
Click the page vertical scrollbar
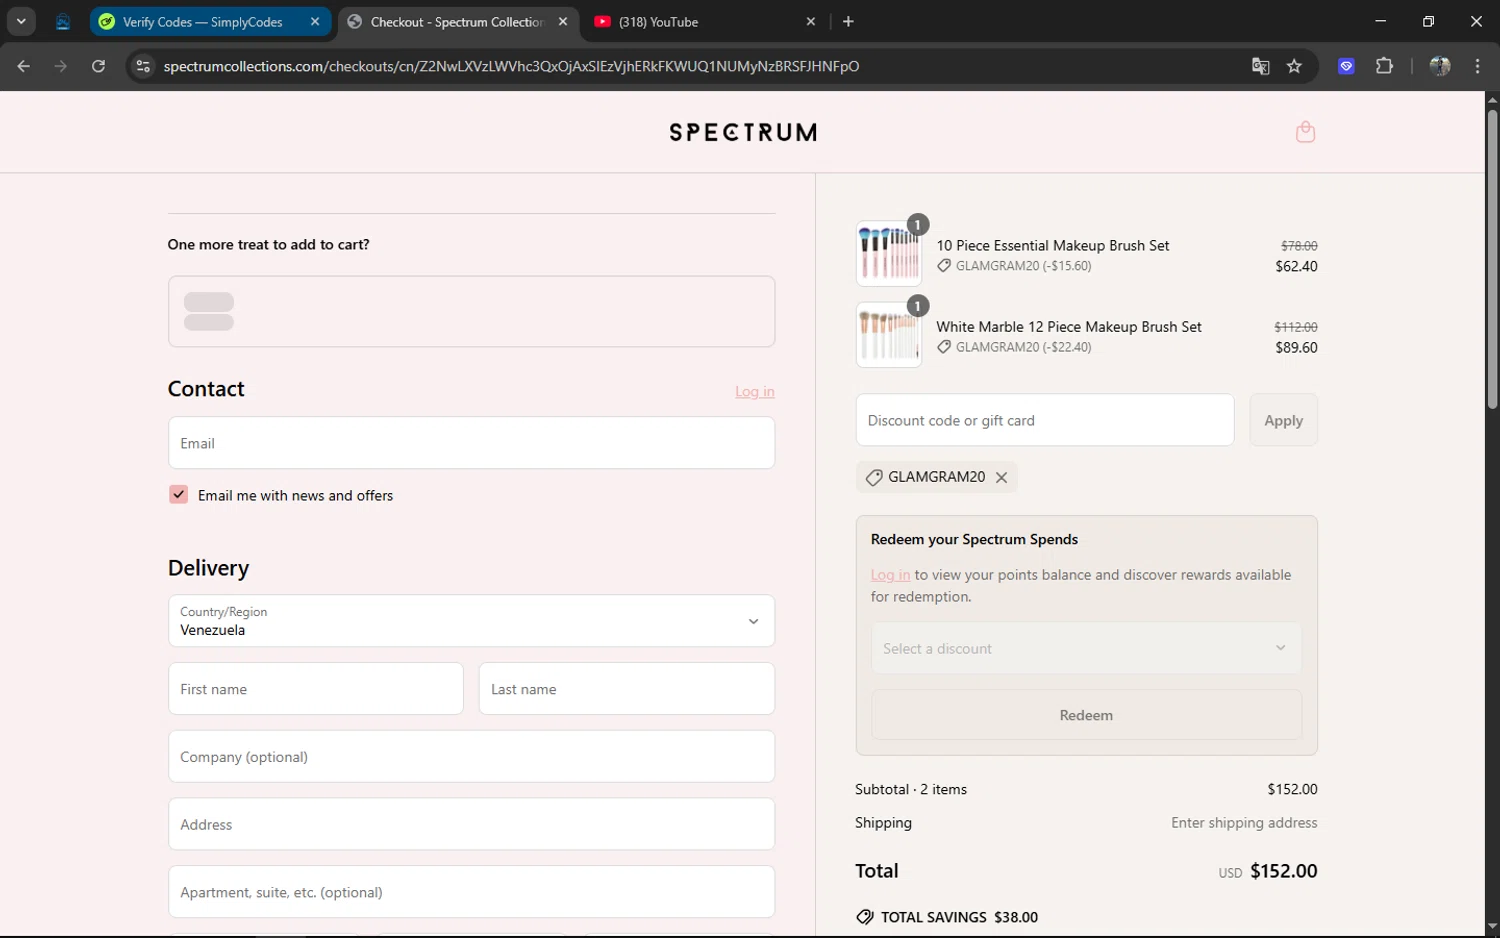point(1492,260)
